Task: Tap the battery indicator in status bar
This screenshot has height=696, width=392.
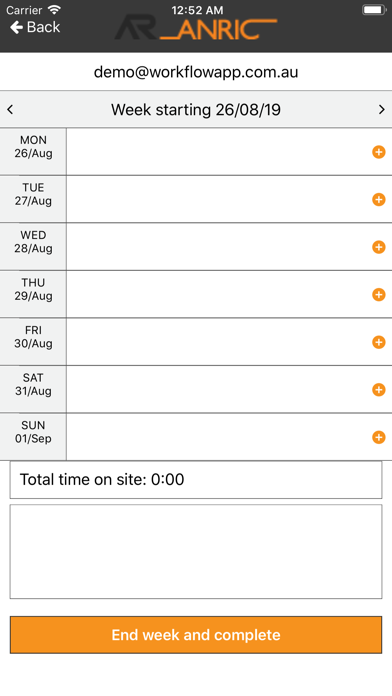Action: tap(374, 10)
